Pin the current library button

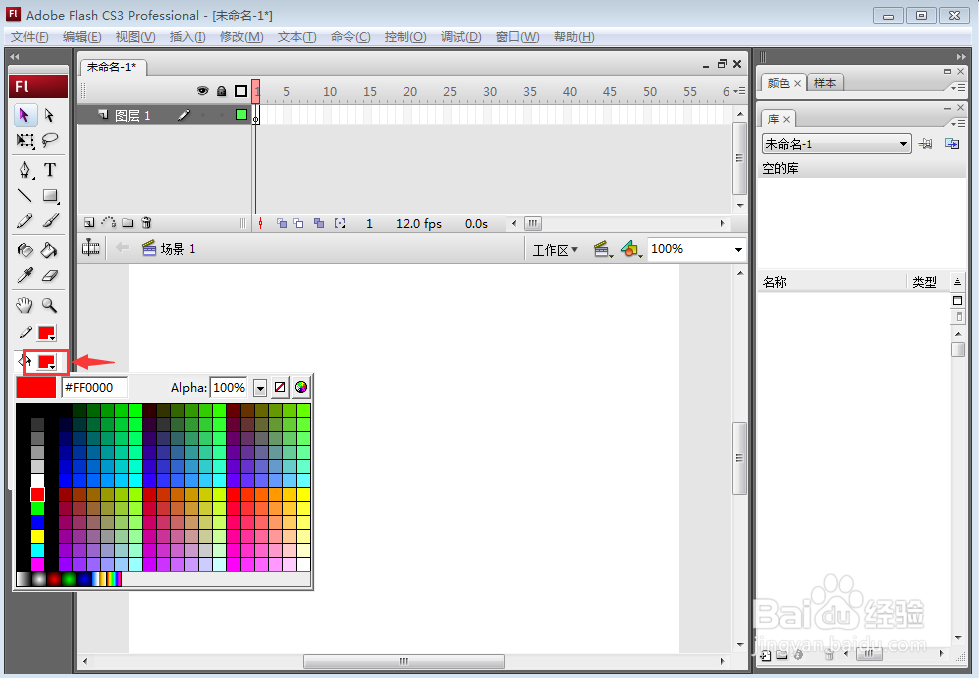(925, 144)
